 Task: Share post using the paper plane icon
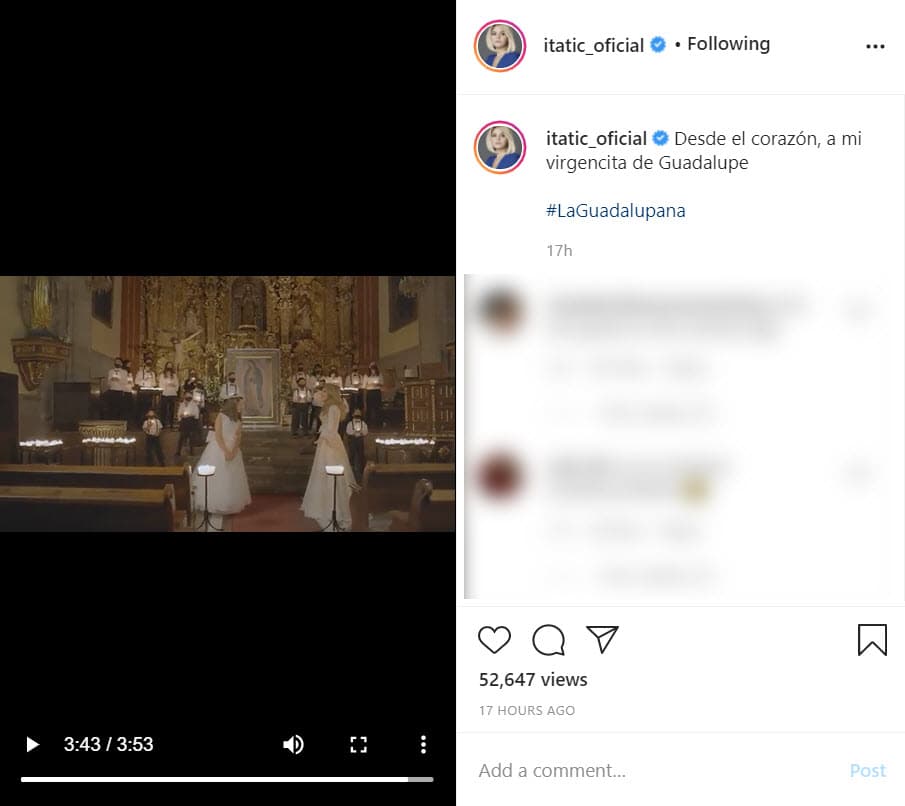(x=603, y=639)
